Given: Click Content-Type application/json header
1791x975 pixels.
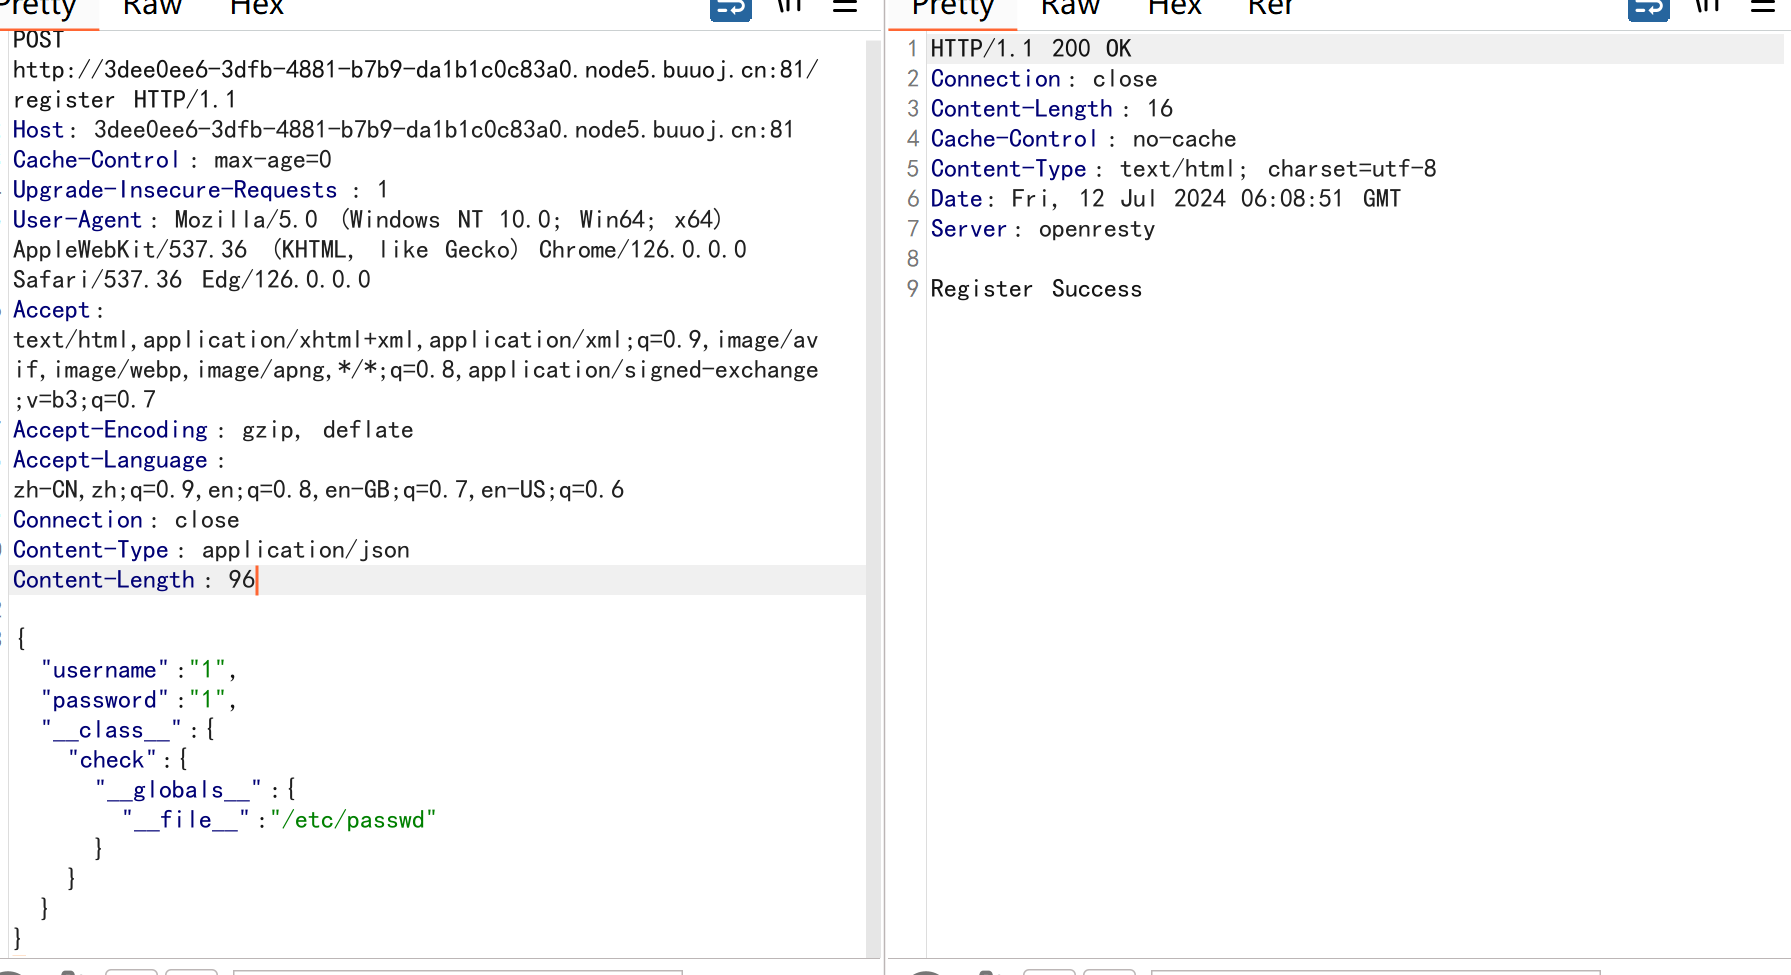Looking at the screenshot, I should point(211,550).
